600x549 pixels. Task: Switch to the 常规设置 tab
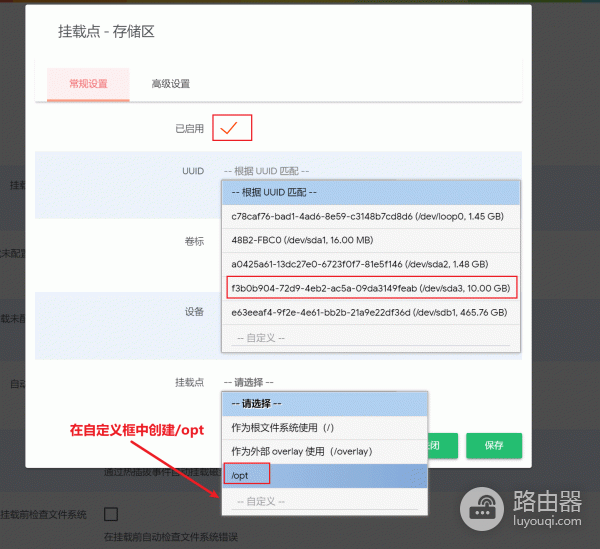(88, 84)
